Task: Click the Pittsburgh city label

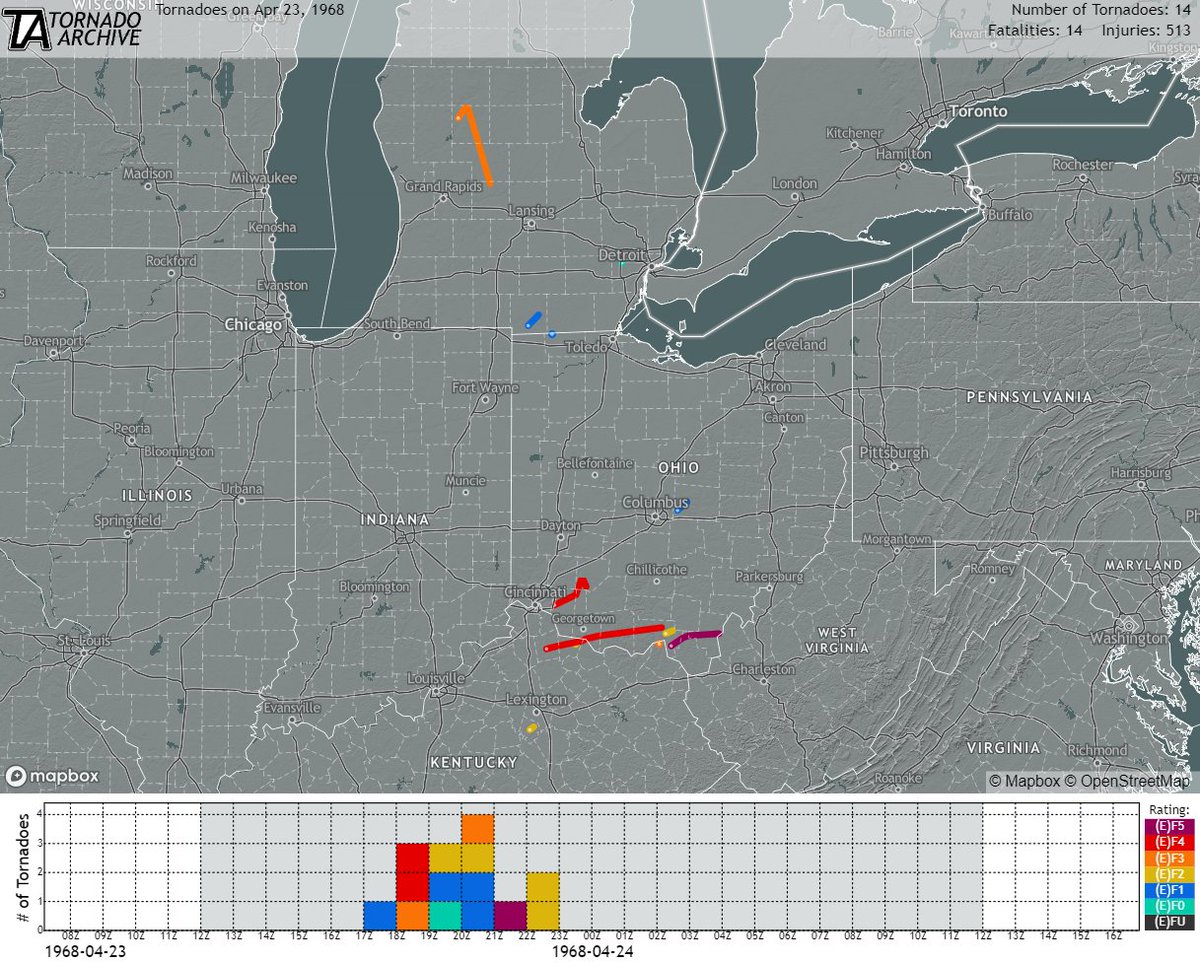Action: pyautogui.click(x=893, y=453)
